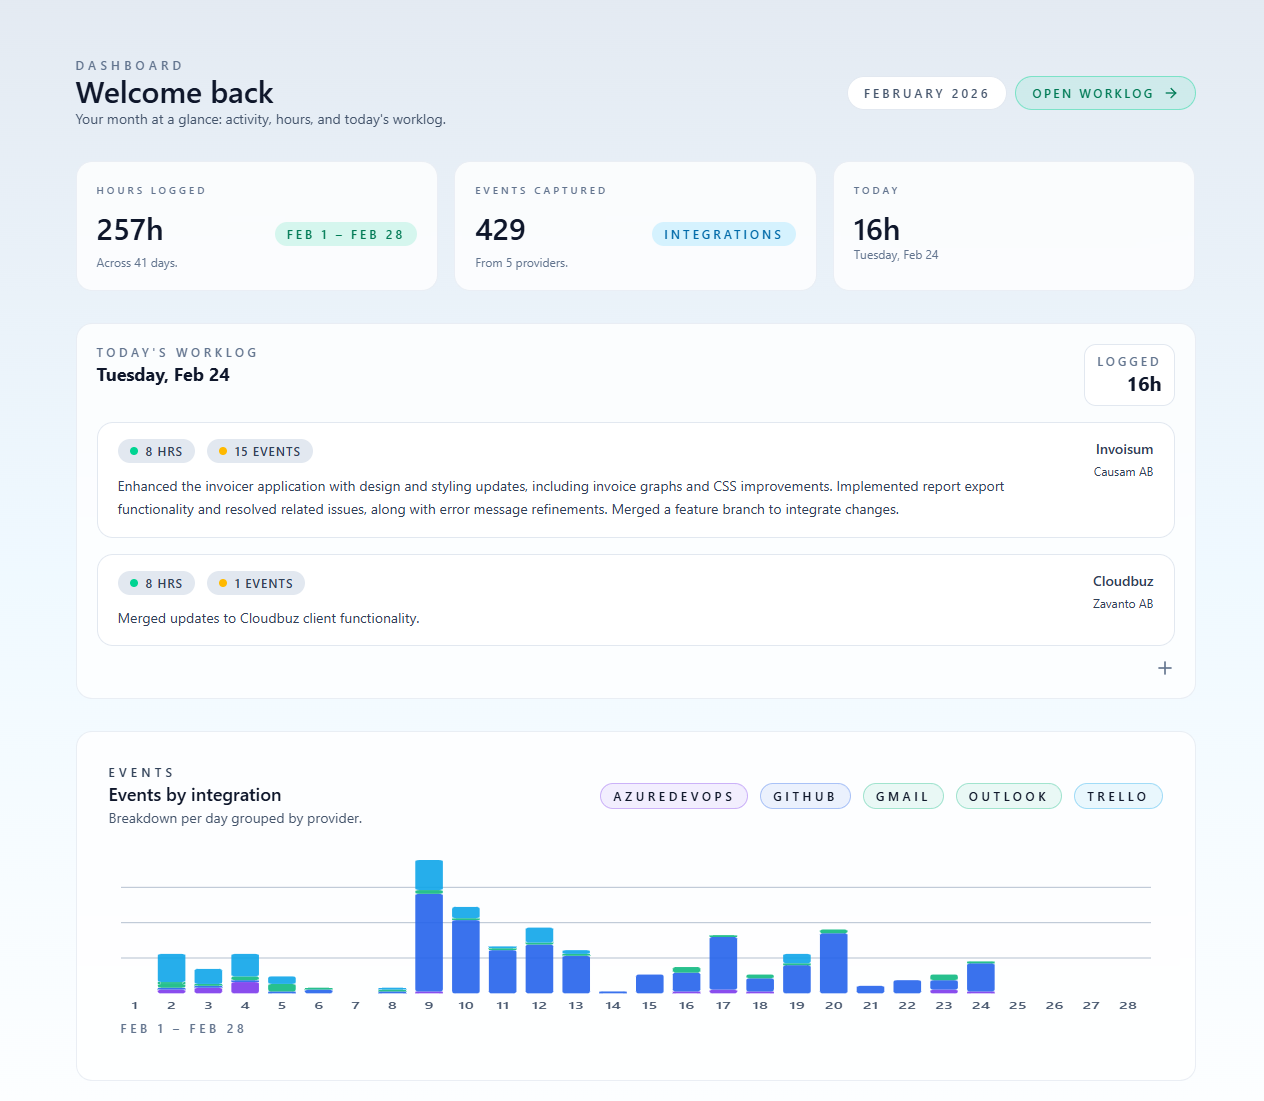The width and height of the screenshot is (1264, 1101).
Task: Open the Invoisum worklog entry description
Action: point(561,498)
